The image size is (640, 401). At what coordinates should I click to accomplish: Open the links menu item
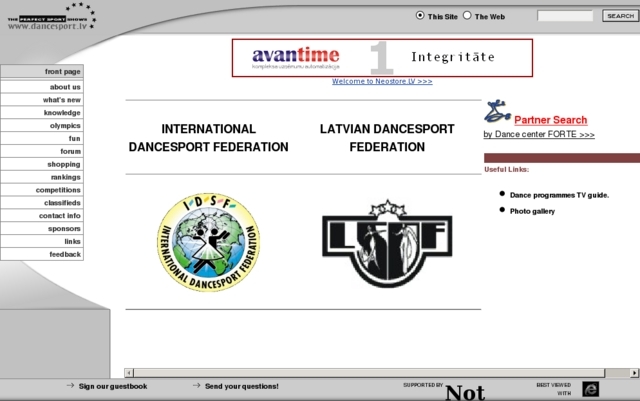[x=42, y=241]
